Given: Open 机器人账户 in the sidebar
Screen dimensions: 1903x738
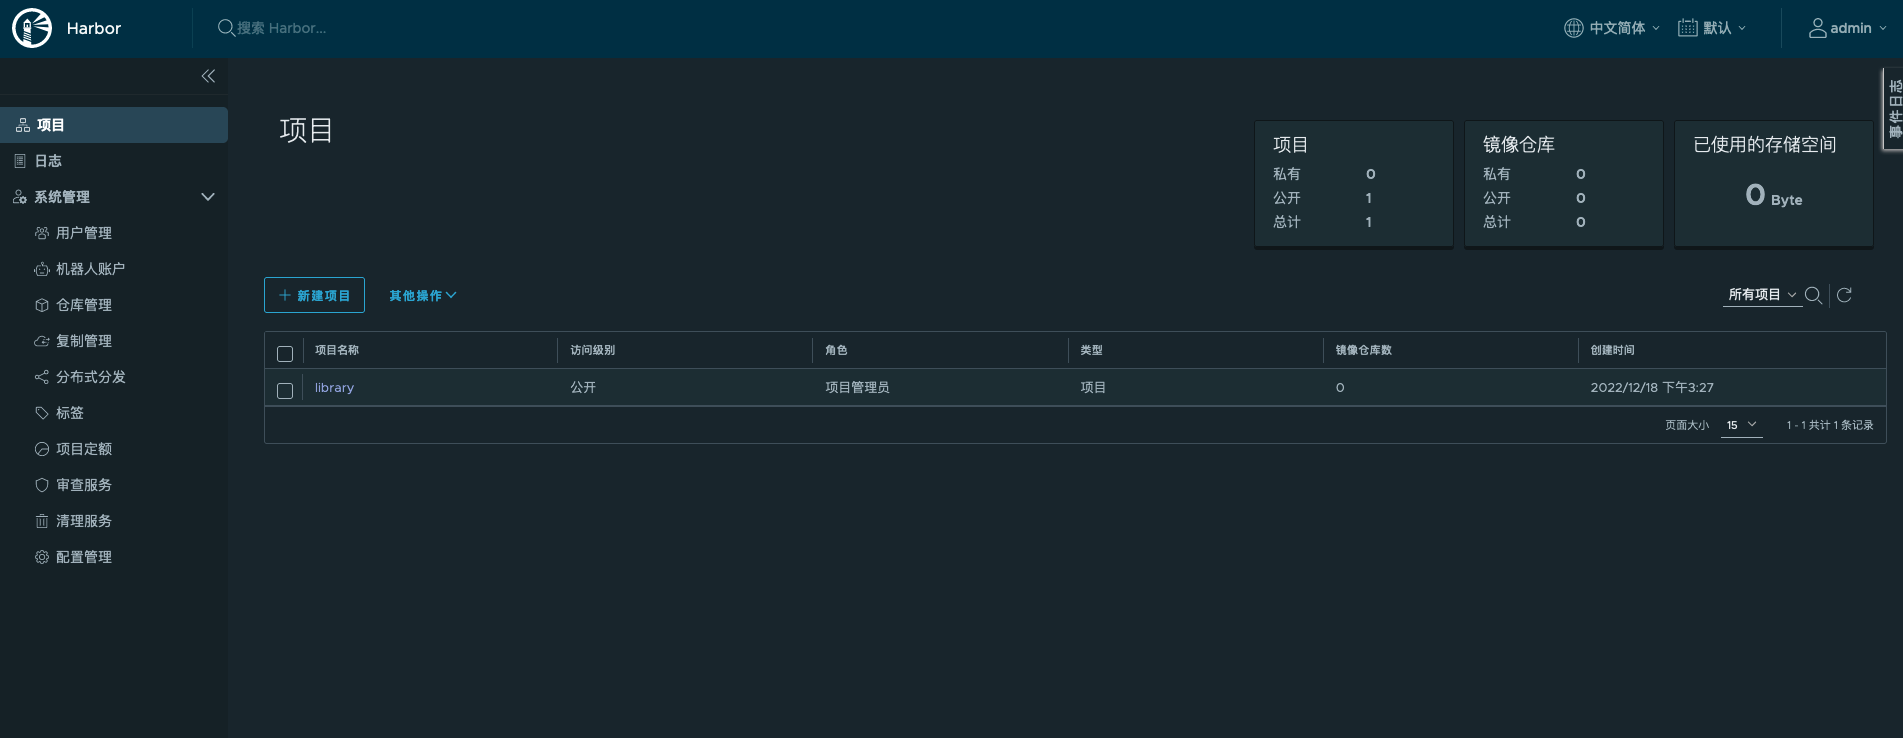Looking at the screenshot, I should pyautogui.click(x=90, y=269).
